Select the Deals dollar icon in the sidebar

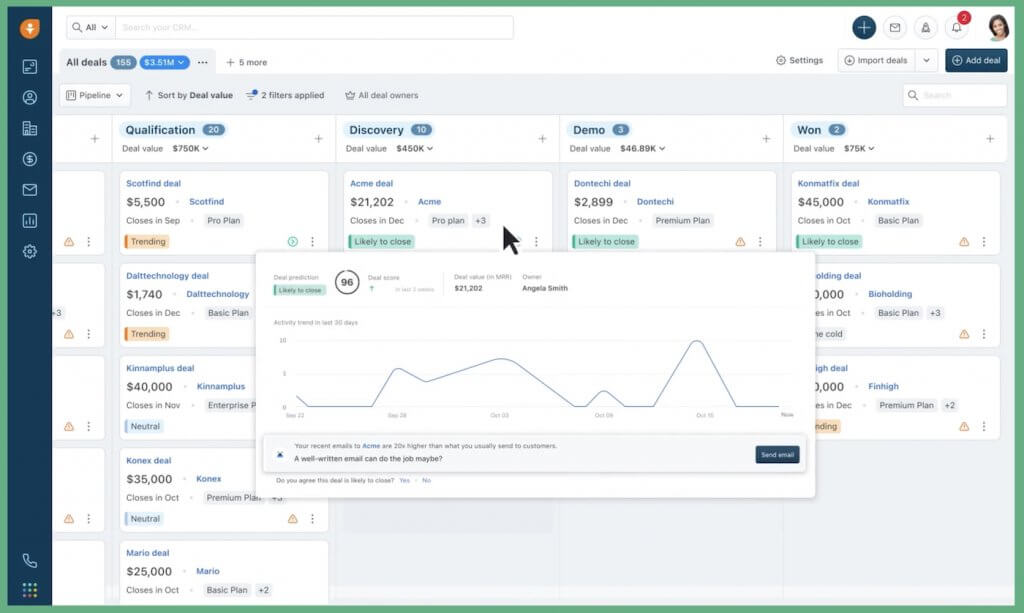click(x=29, y=158)
